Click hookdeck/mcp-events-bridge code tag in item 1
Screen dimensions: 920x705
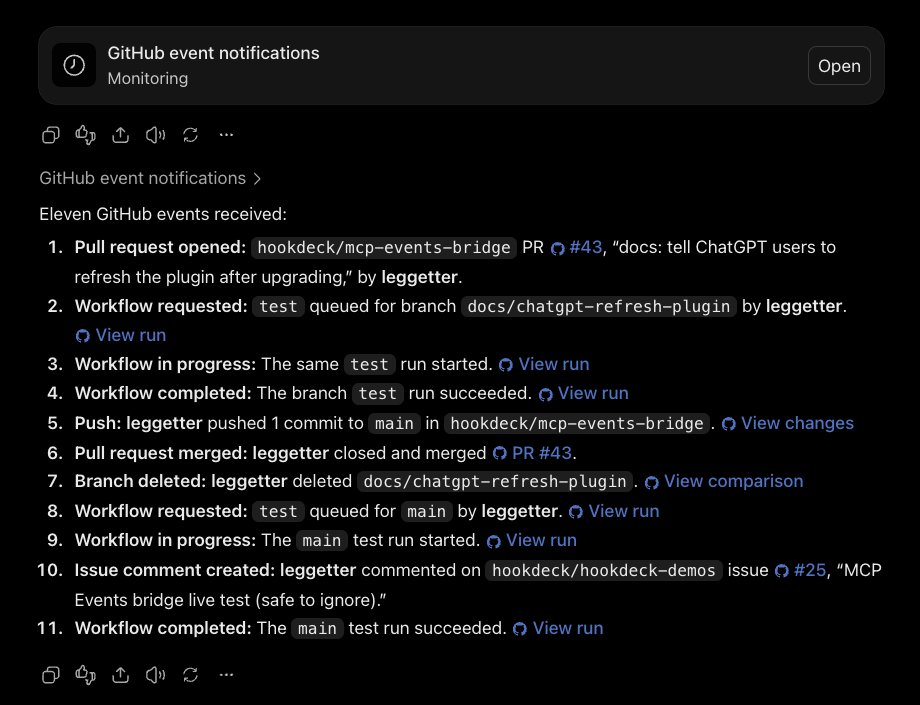[384, 248]
